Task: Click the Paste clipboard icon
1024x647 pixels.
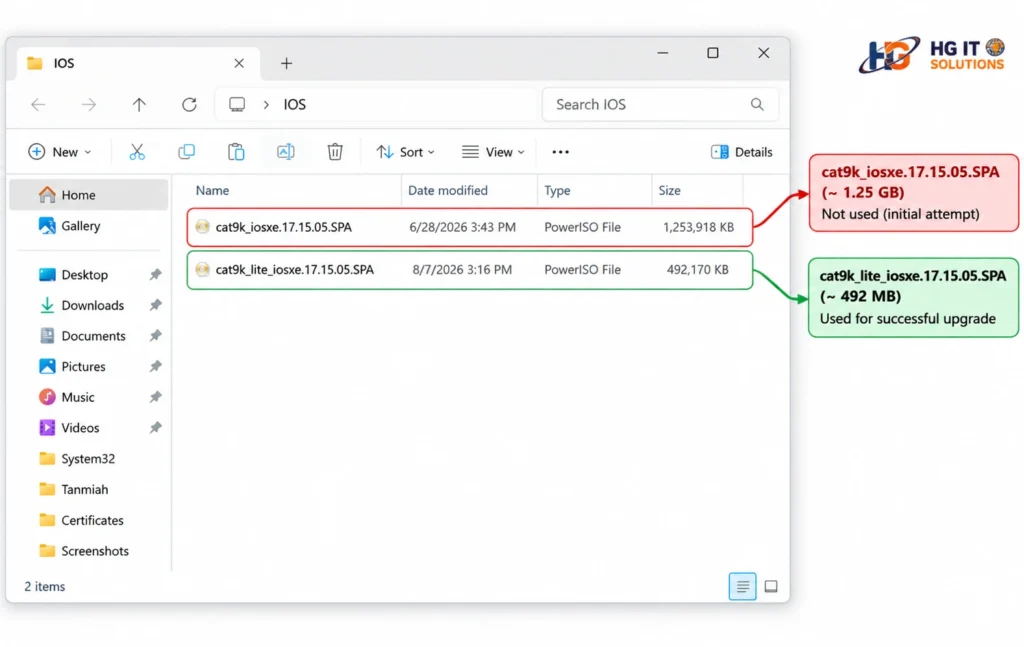Action: (x=236, y=152)
